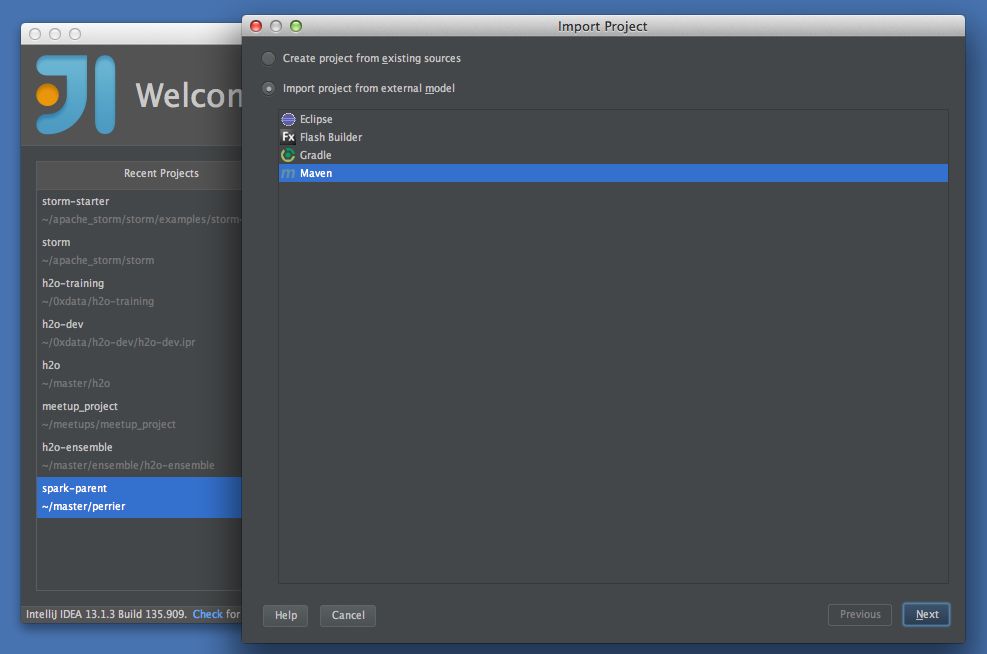Click the Check for updates link

(207, 614)
